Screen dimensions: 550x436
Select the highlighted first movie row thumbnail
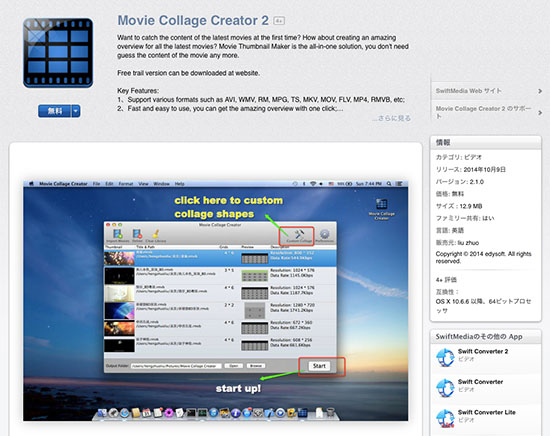point(119,259)
